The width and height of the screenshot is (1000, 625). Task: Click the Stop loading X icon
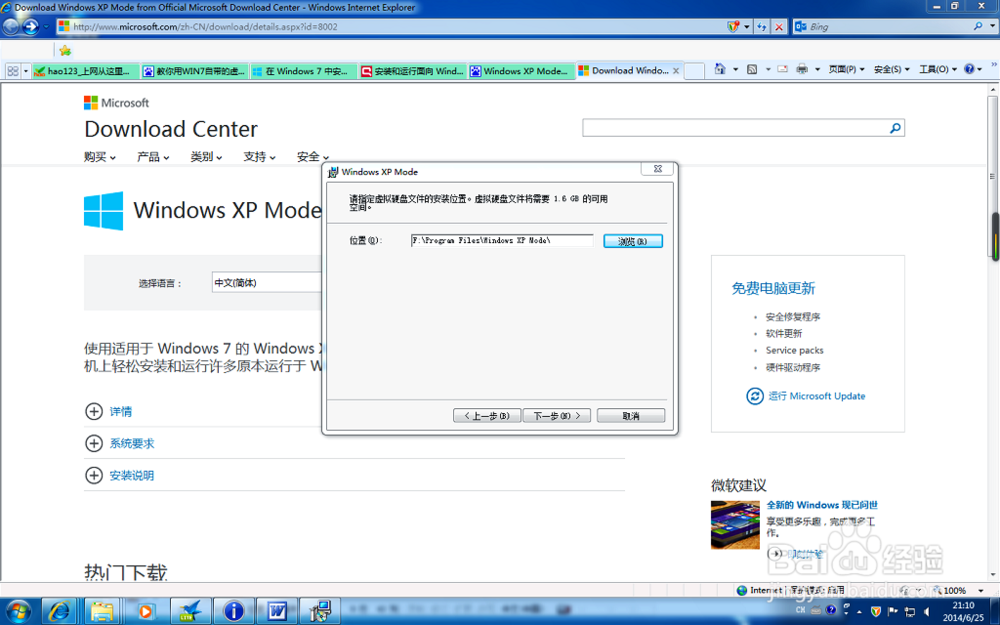779,27
